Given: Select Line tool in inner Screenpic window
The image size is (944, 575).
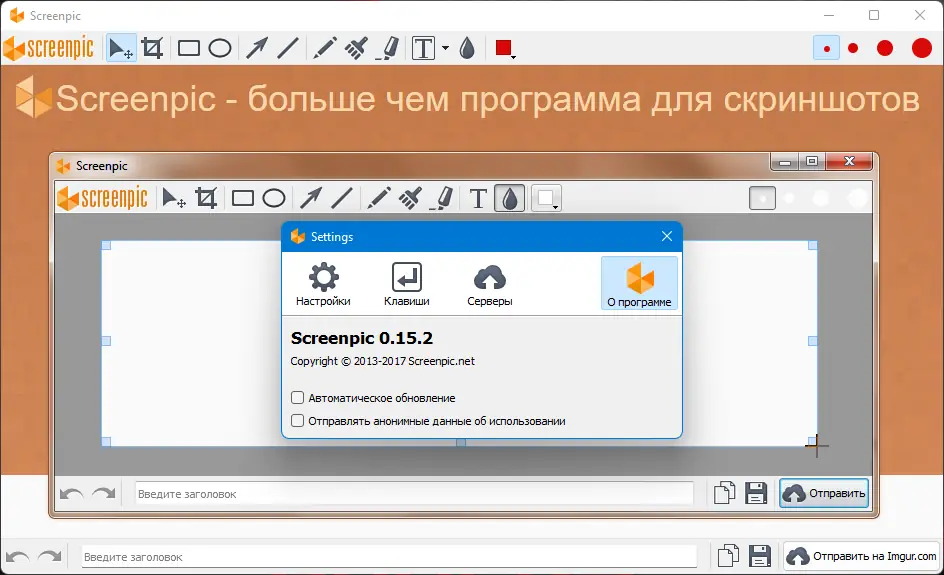Looking at the screenshot, I should (341, 198).
